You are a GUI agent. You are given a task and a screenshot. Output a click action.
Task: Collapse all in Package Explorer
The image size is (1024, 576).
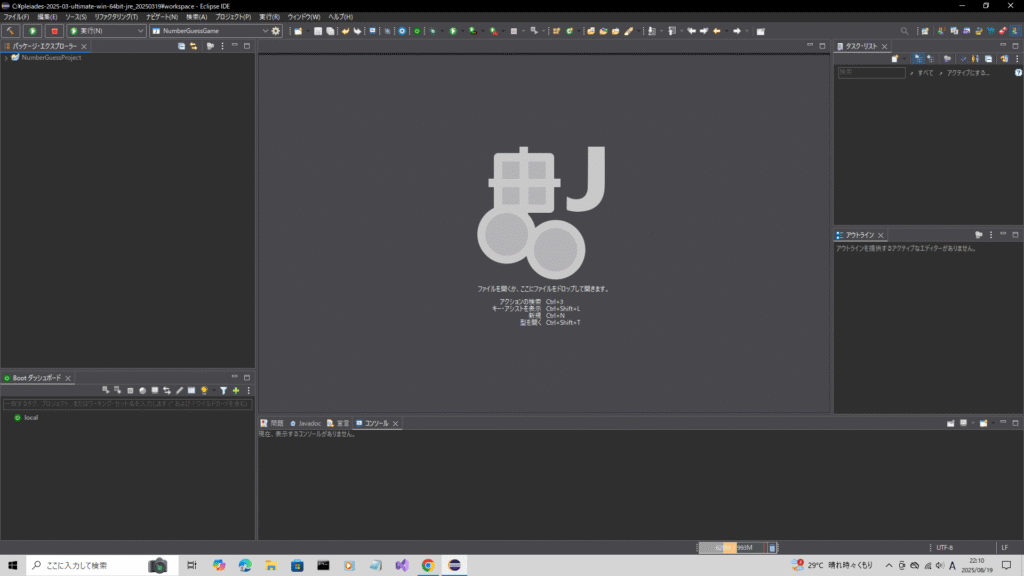[x=182, y=46]
